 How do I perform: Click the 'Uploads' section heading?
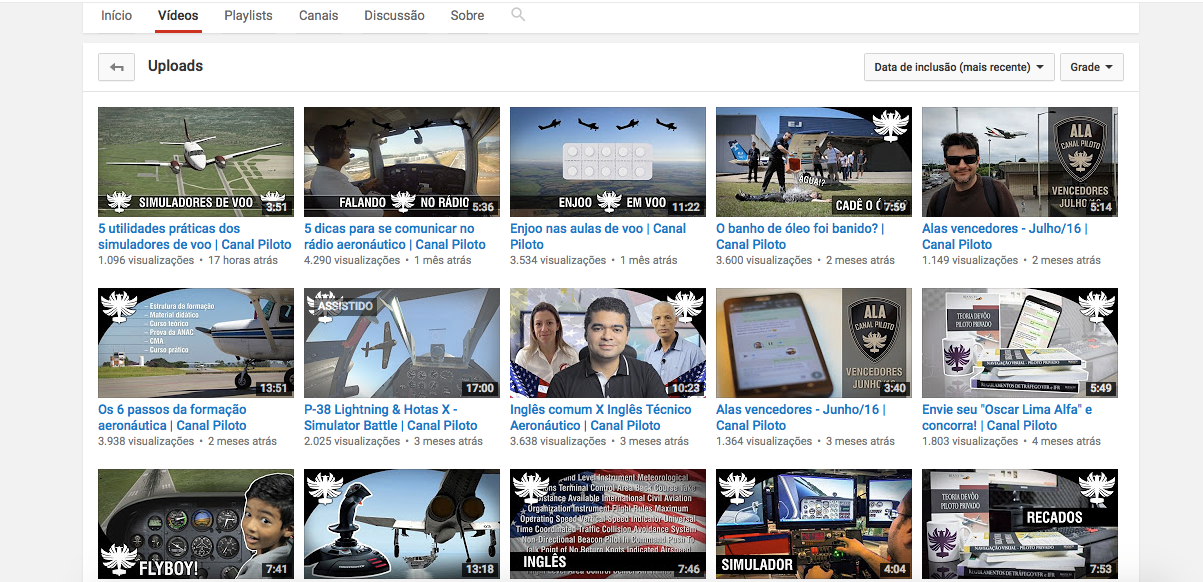175,66
